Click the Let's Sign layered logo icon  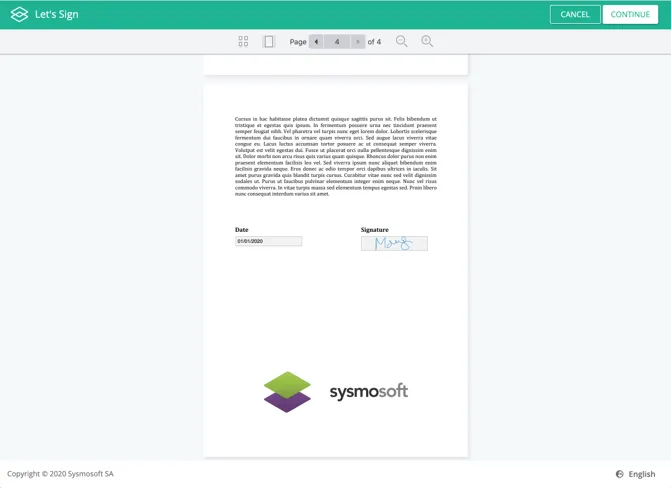click(19, 14)
